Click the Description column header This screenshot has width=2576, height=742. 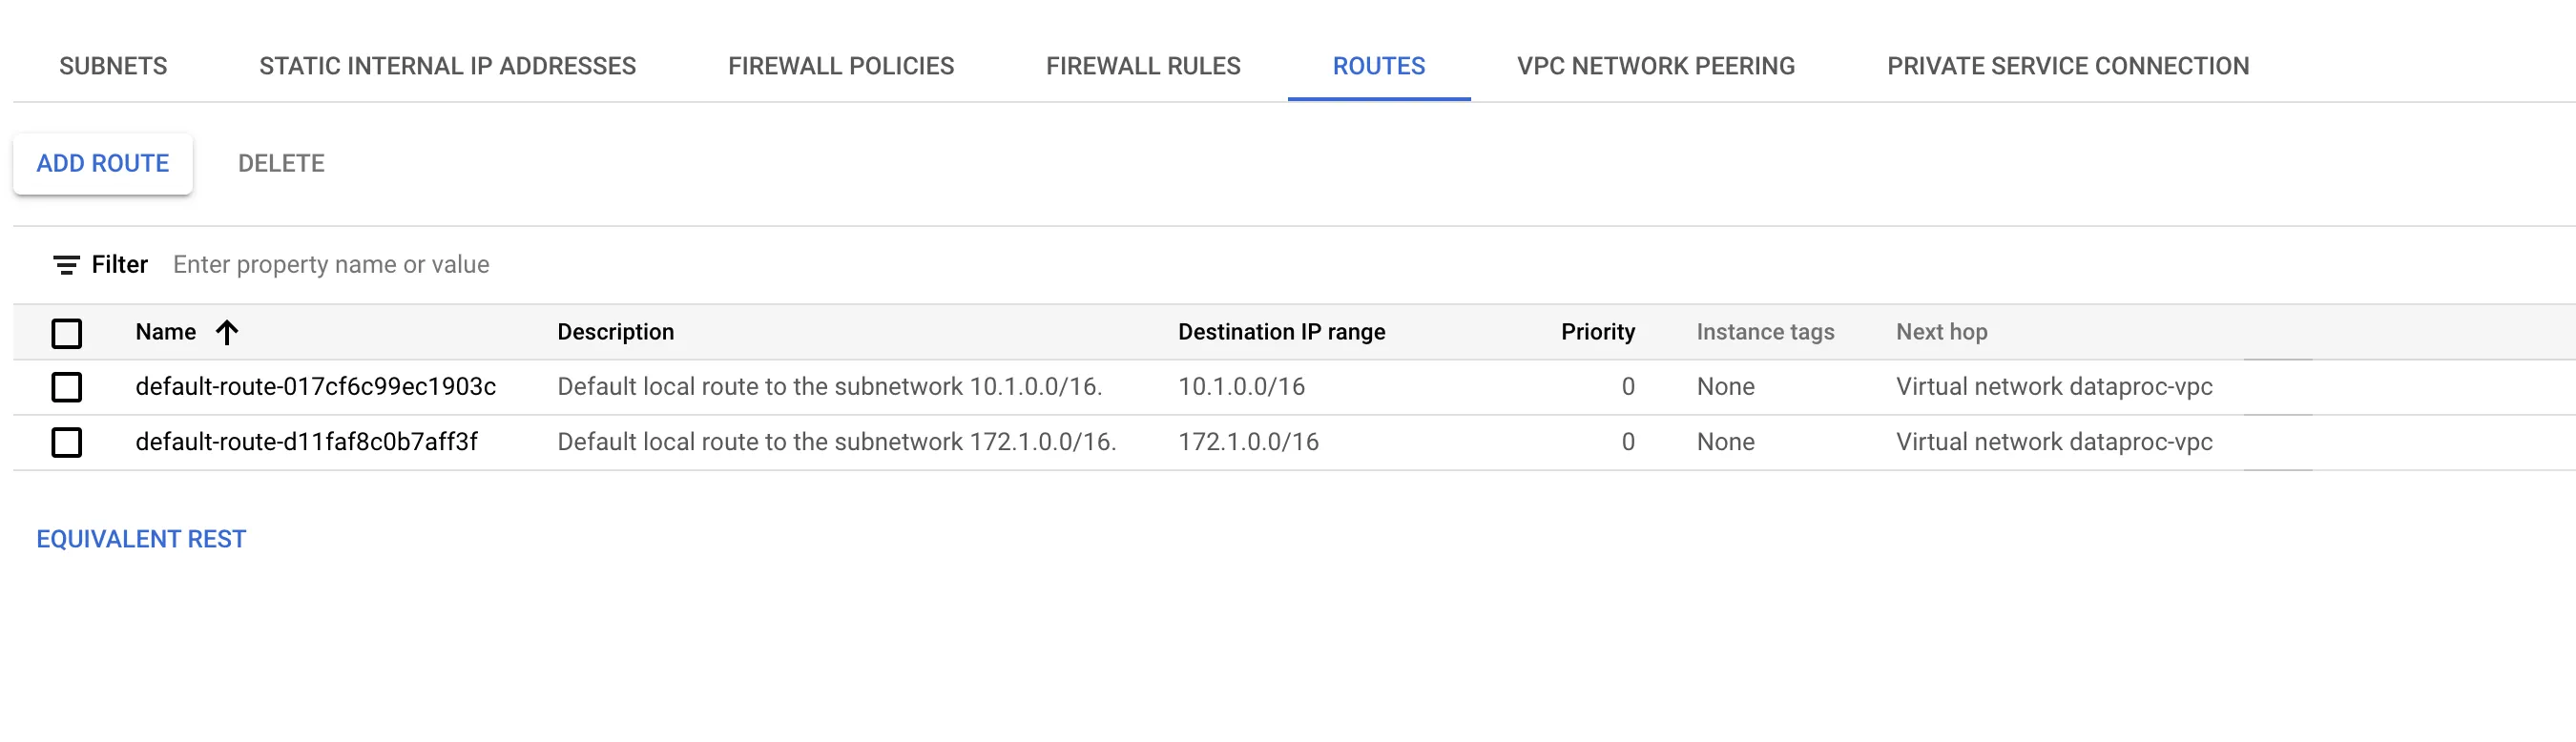(x=615, y=332)
